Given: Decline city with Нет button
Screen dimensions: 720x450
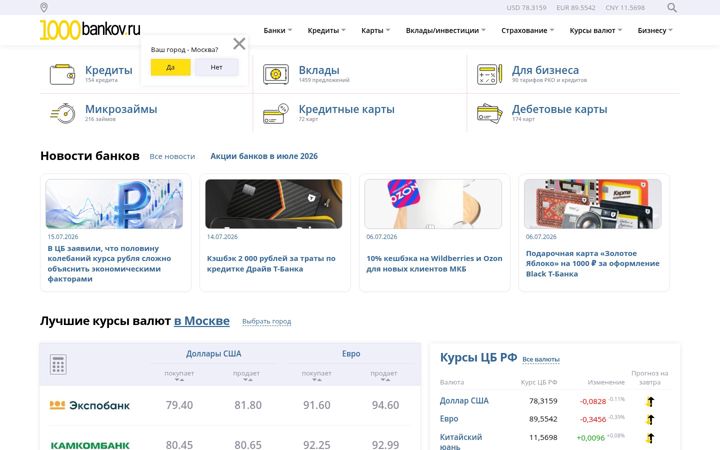Looking at the screenshot, I should [216, 67].
